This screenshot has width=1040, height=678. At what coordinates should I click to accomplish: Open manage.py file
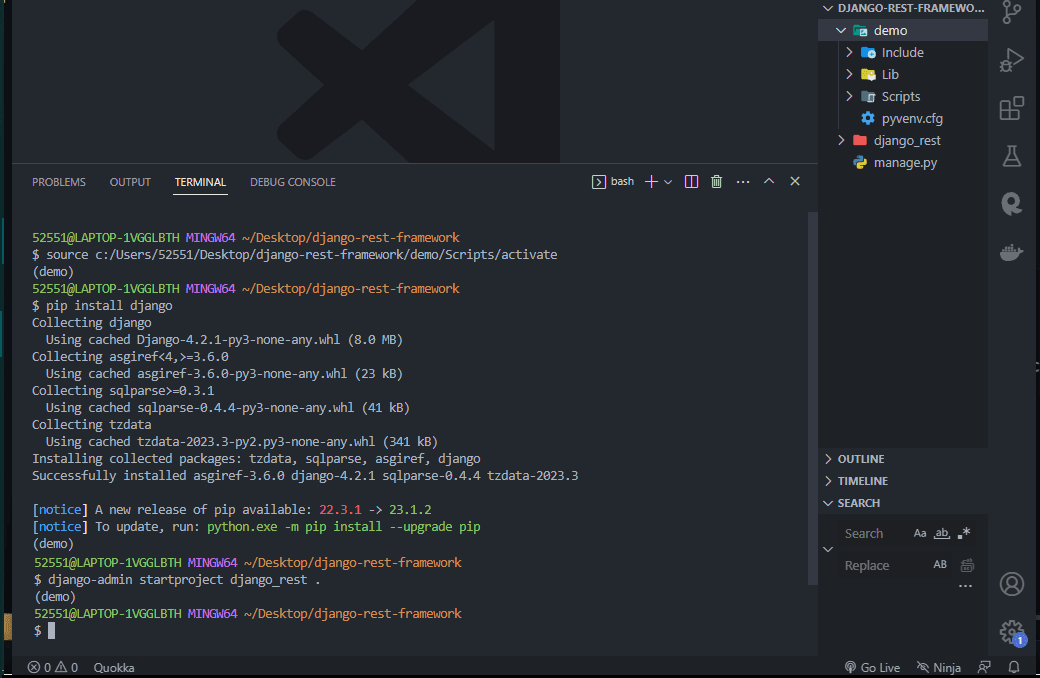click(903, 163)
